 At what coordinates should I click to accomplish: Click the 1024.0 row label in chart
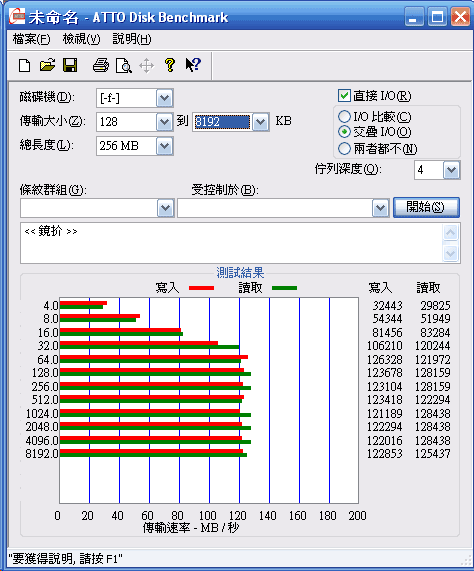(42, 414)
